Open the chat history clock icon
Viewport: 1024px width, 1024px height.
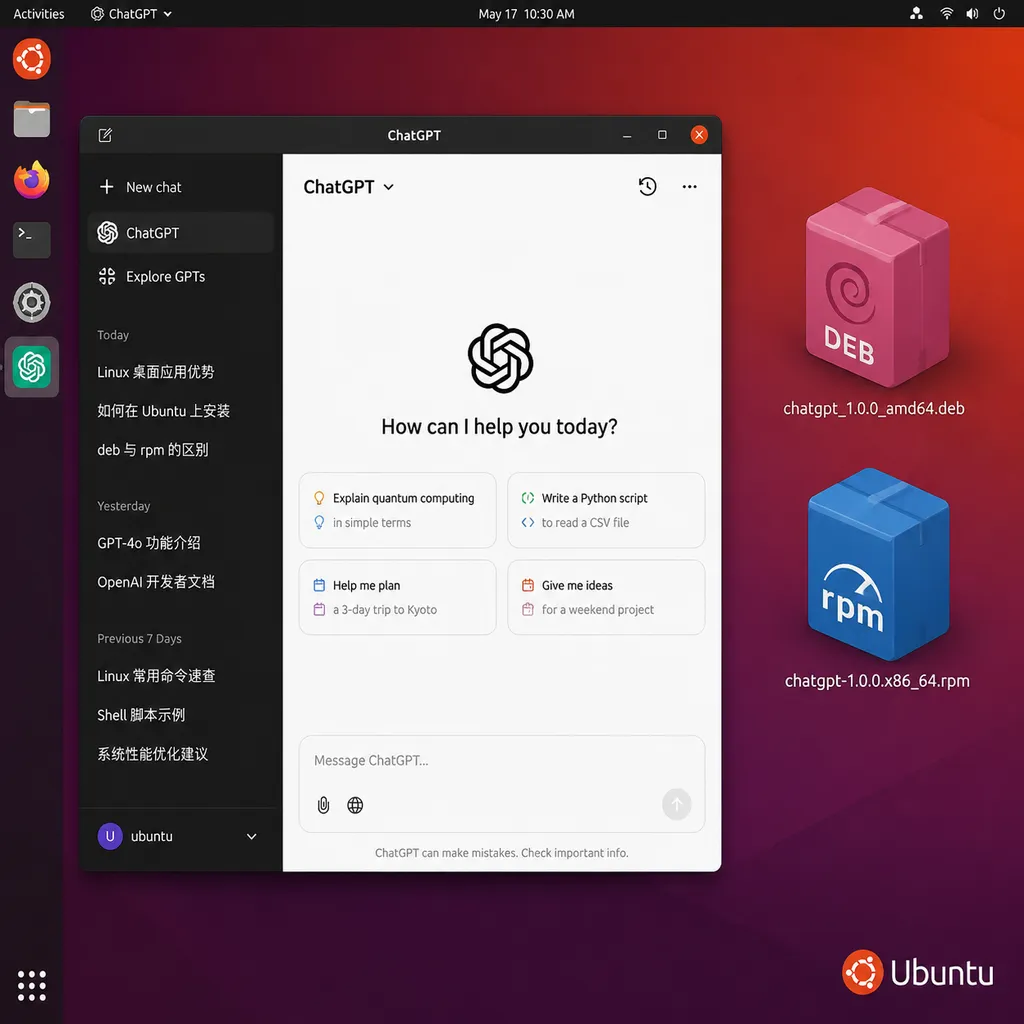pos(647,186)
